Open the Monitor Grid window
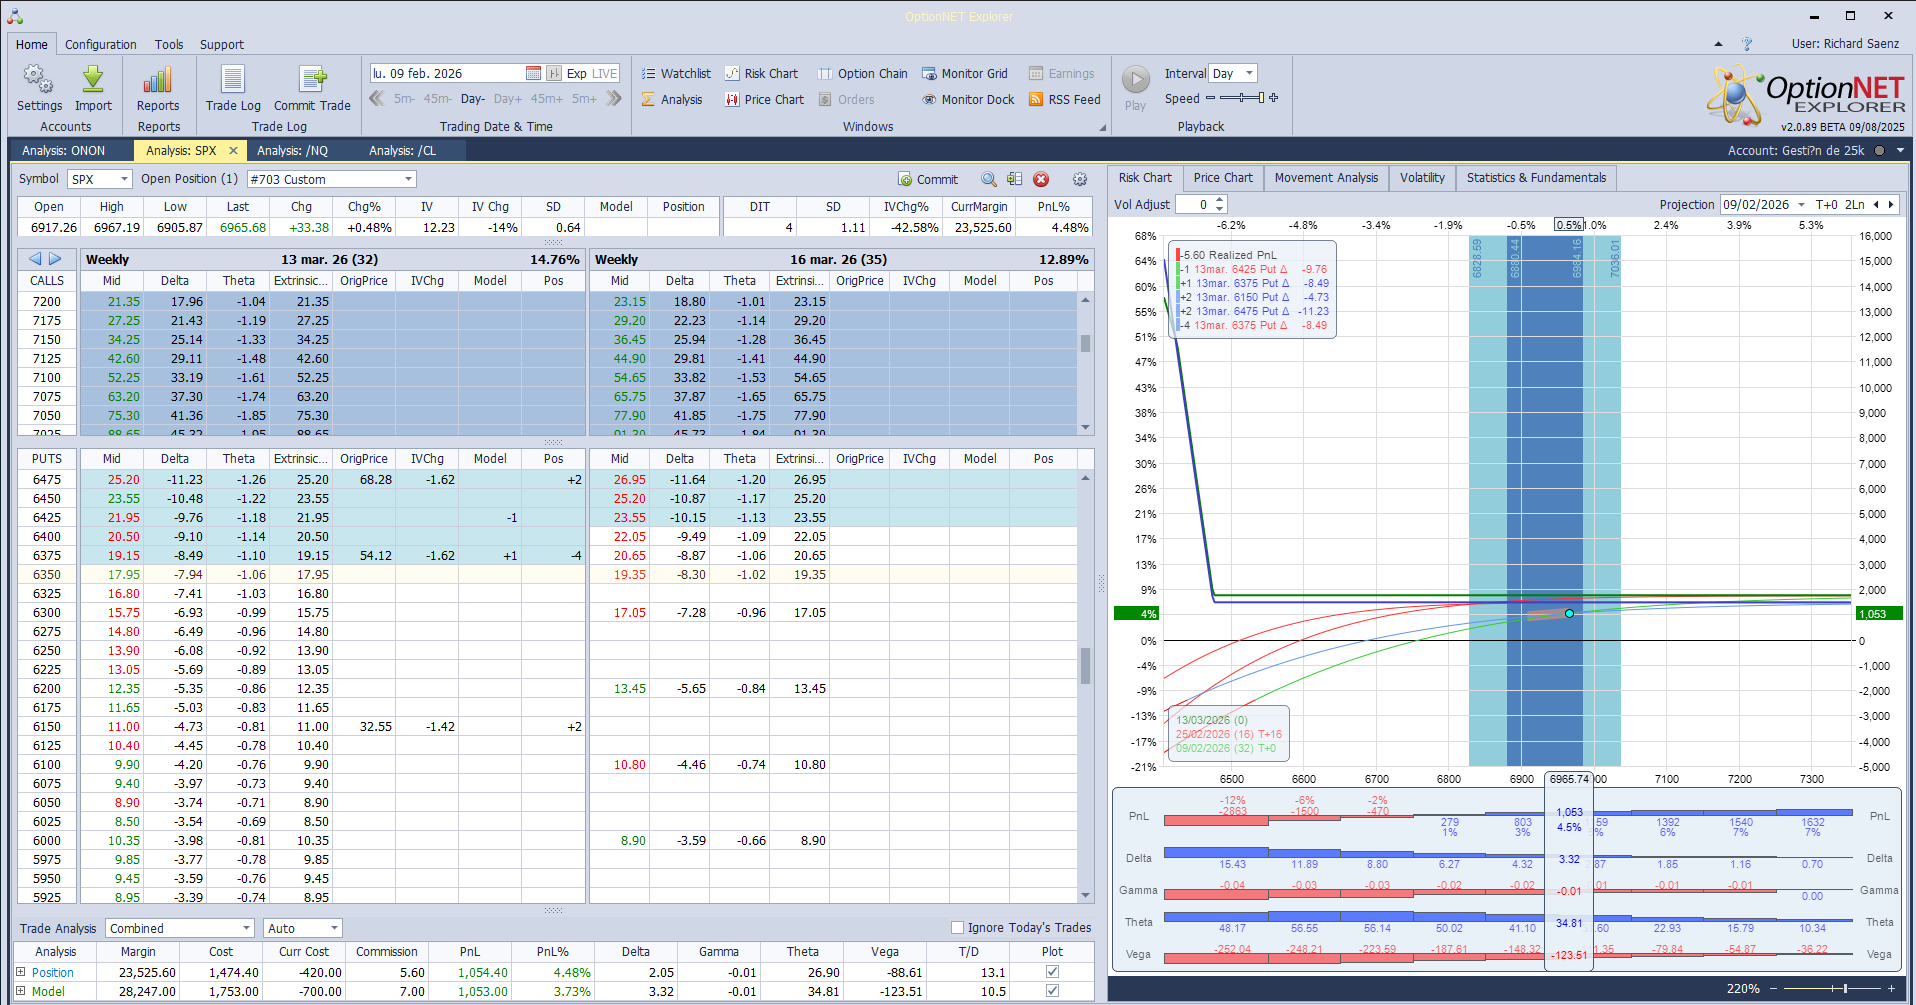Image resolution: width=1916 pixels, height=1005 pixels. point(964,73)
